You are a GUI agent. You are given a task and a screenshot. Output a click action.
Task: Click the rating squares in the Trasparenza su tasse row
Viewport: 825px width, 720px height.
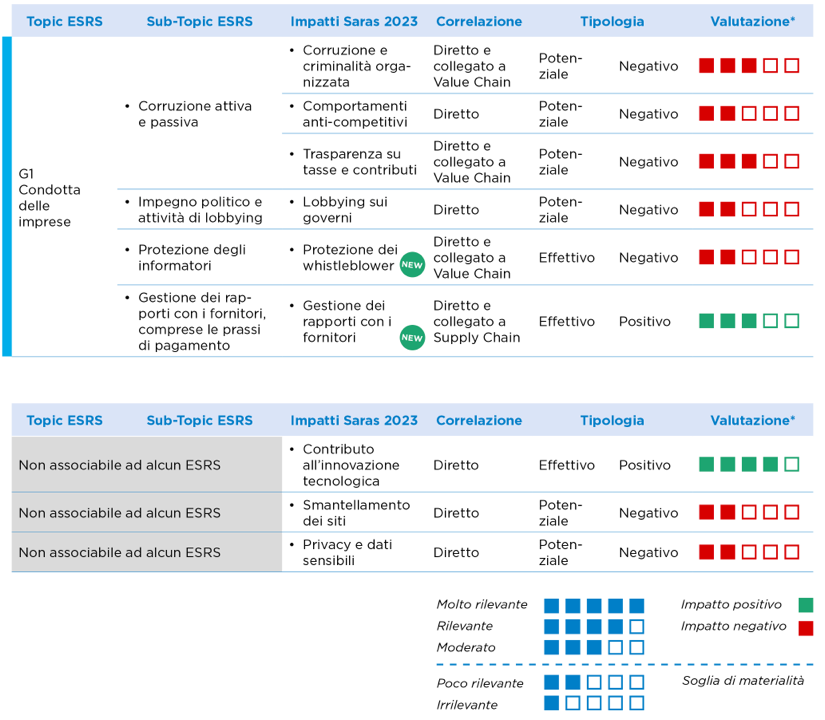point(749,162)
